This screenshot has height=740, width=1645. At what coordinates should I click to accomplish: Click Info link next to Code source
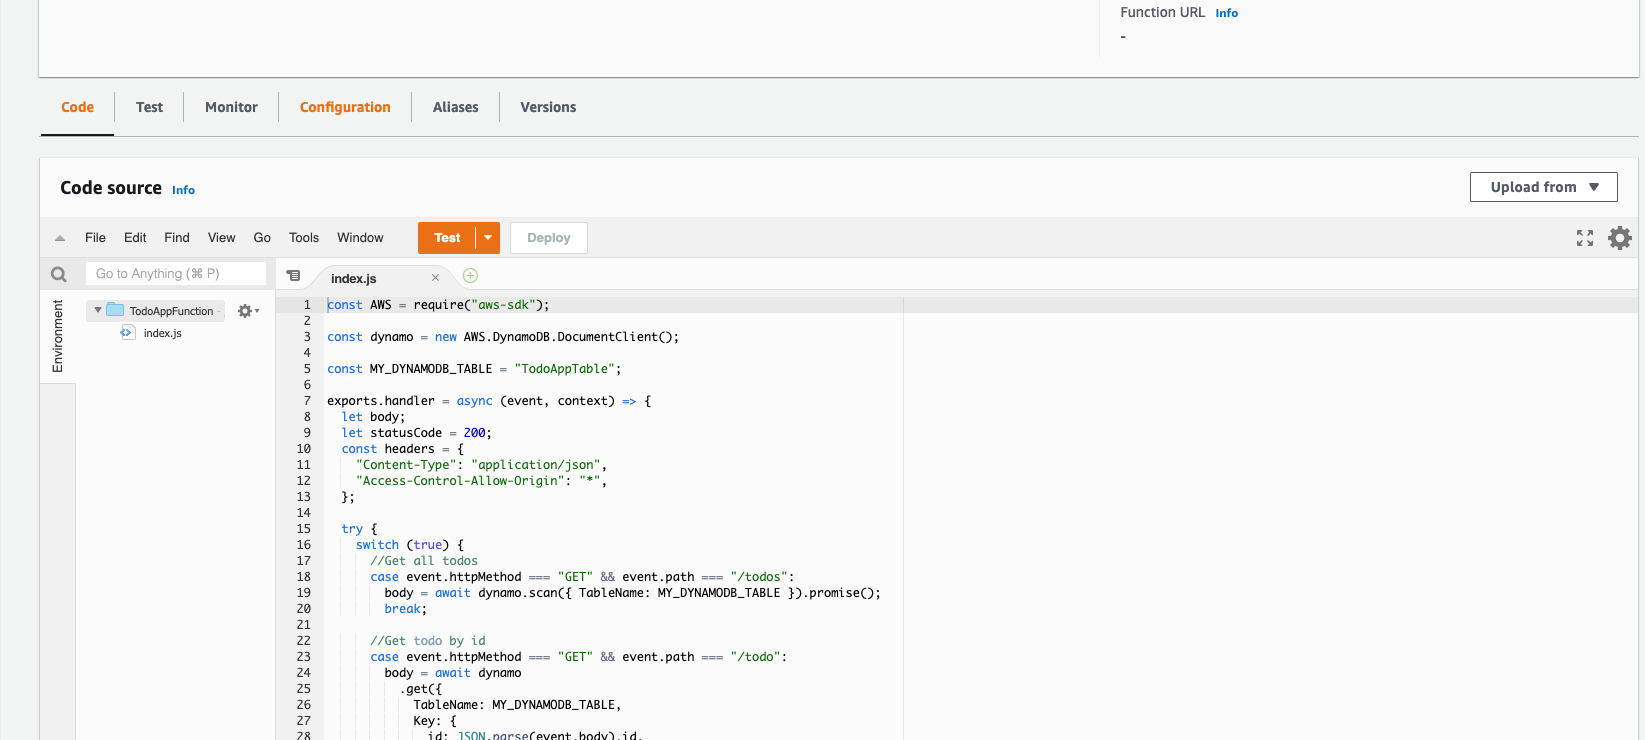coord(183,190)
